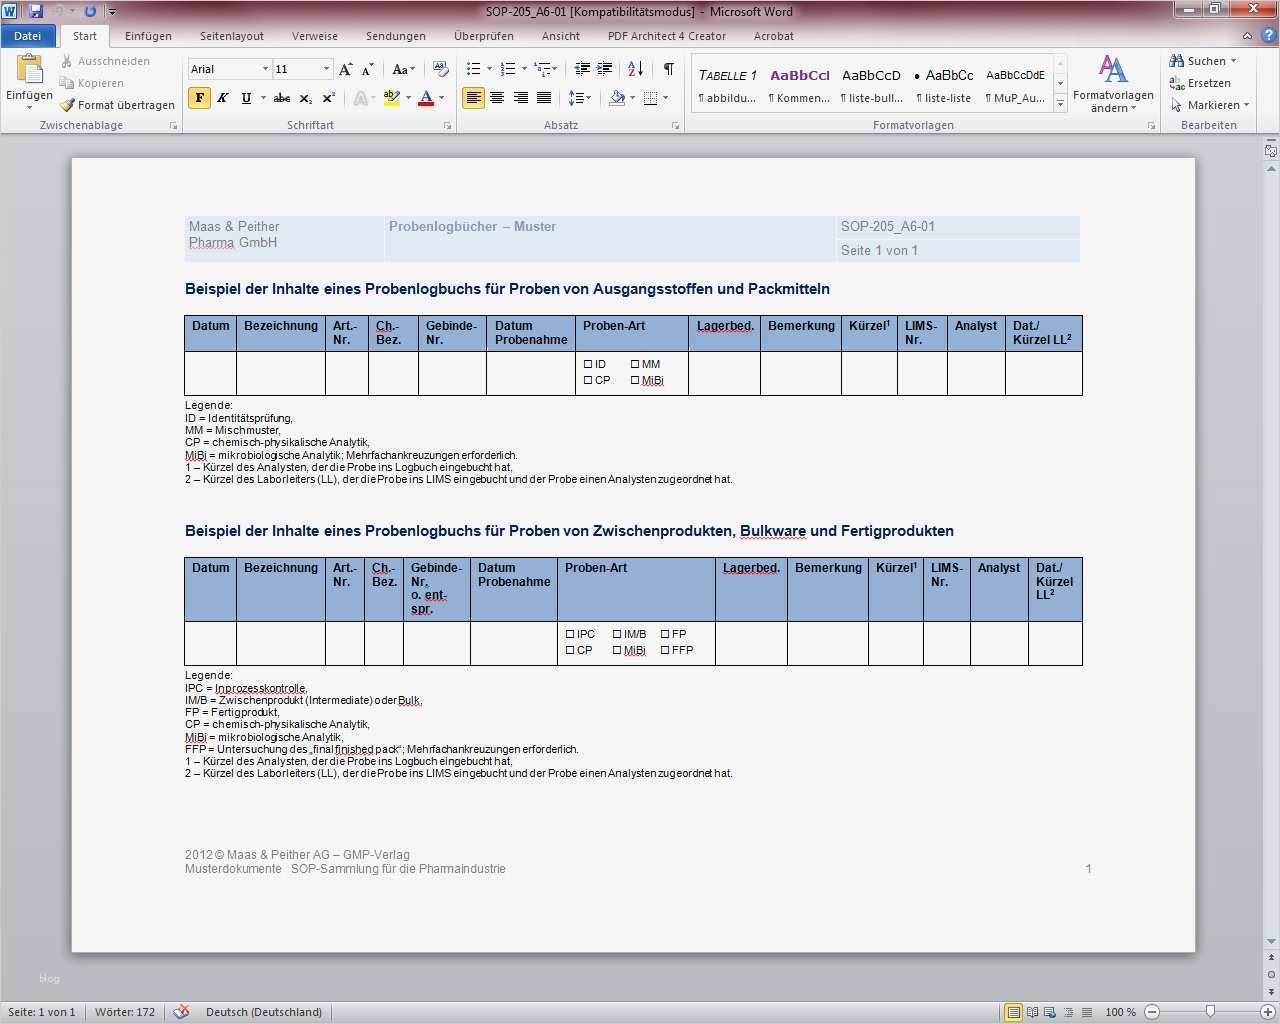Expand the font size dropdown
This screenshot has height=1024, width=1280.
click(326, 69)
